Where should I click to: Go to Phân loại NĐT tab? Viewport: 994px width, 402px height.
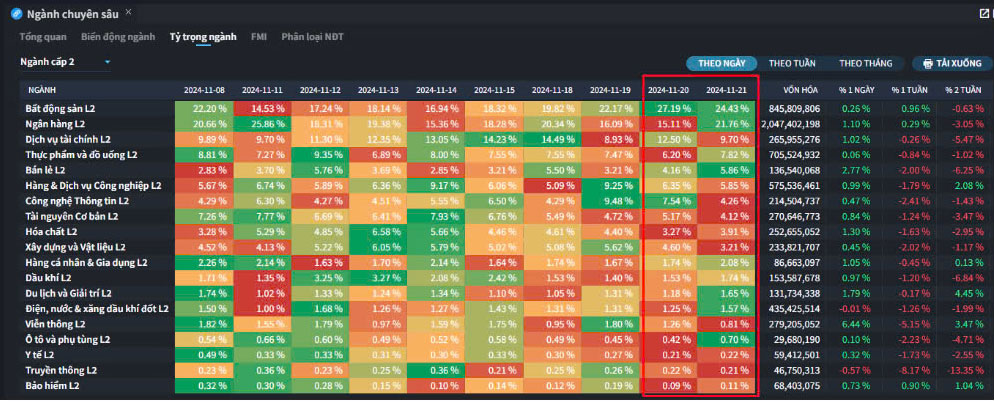[313, 36]
